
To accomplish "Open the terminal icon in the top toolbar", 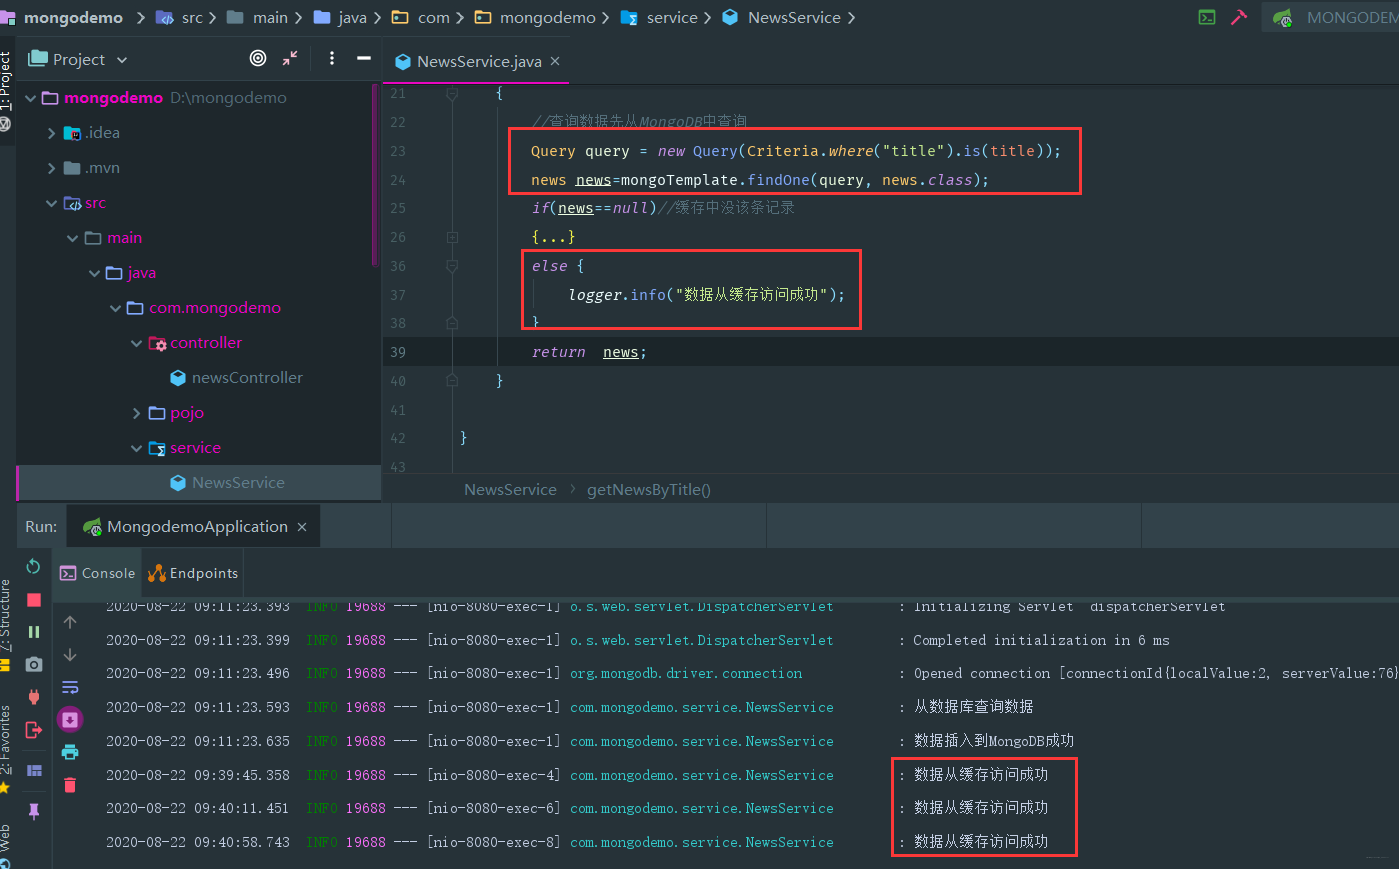I will pyautogui.click(x=1207, y=17).
